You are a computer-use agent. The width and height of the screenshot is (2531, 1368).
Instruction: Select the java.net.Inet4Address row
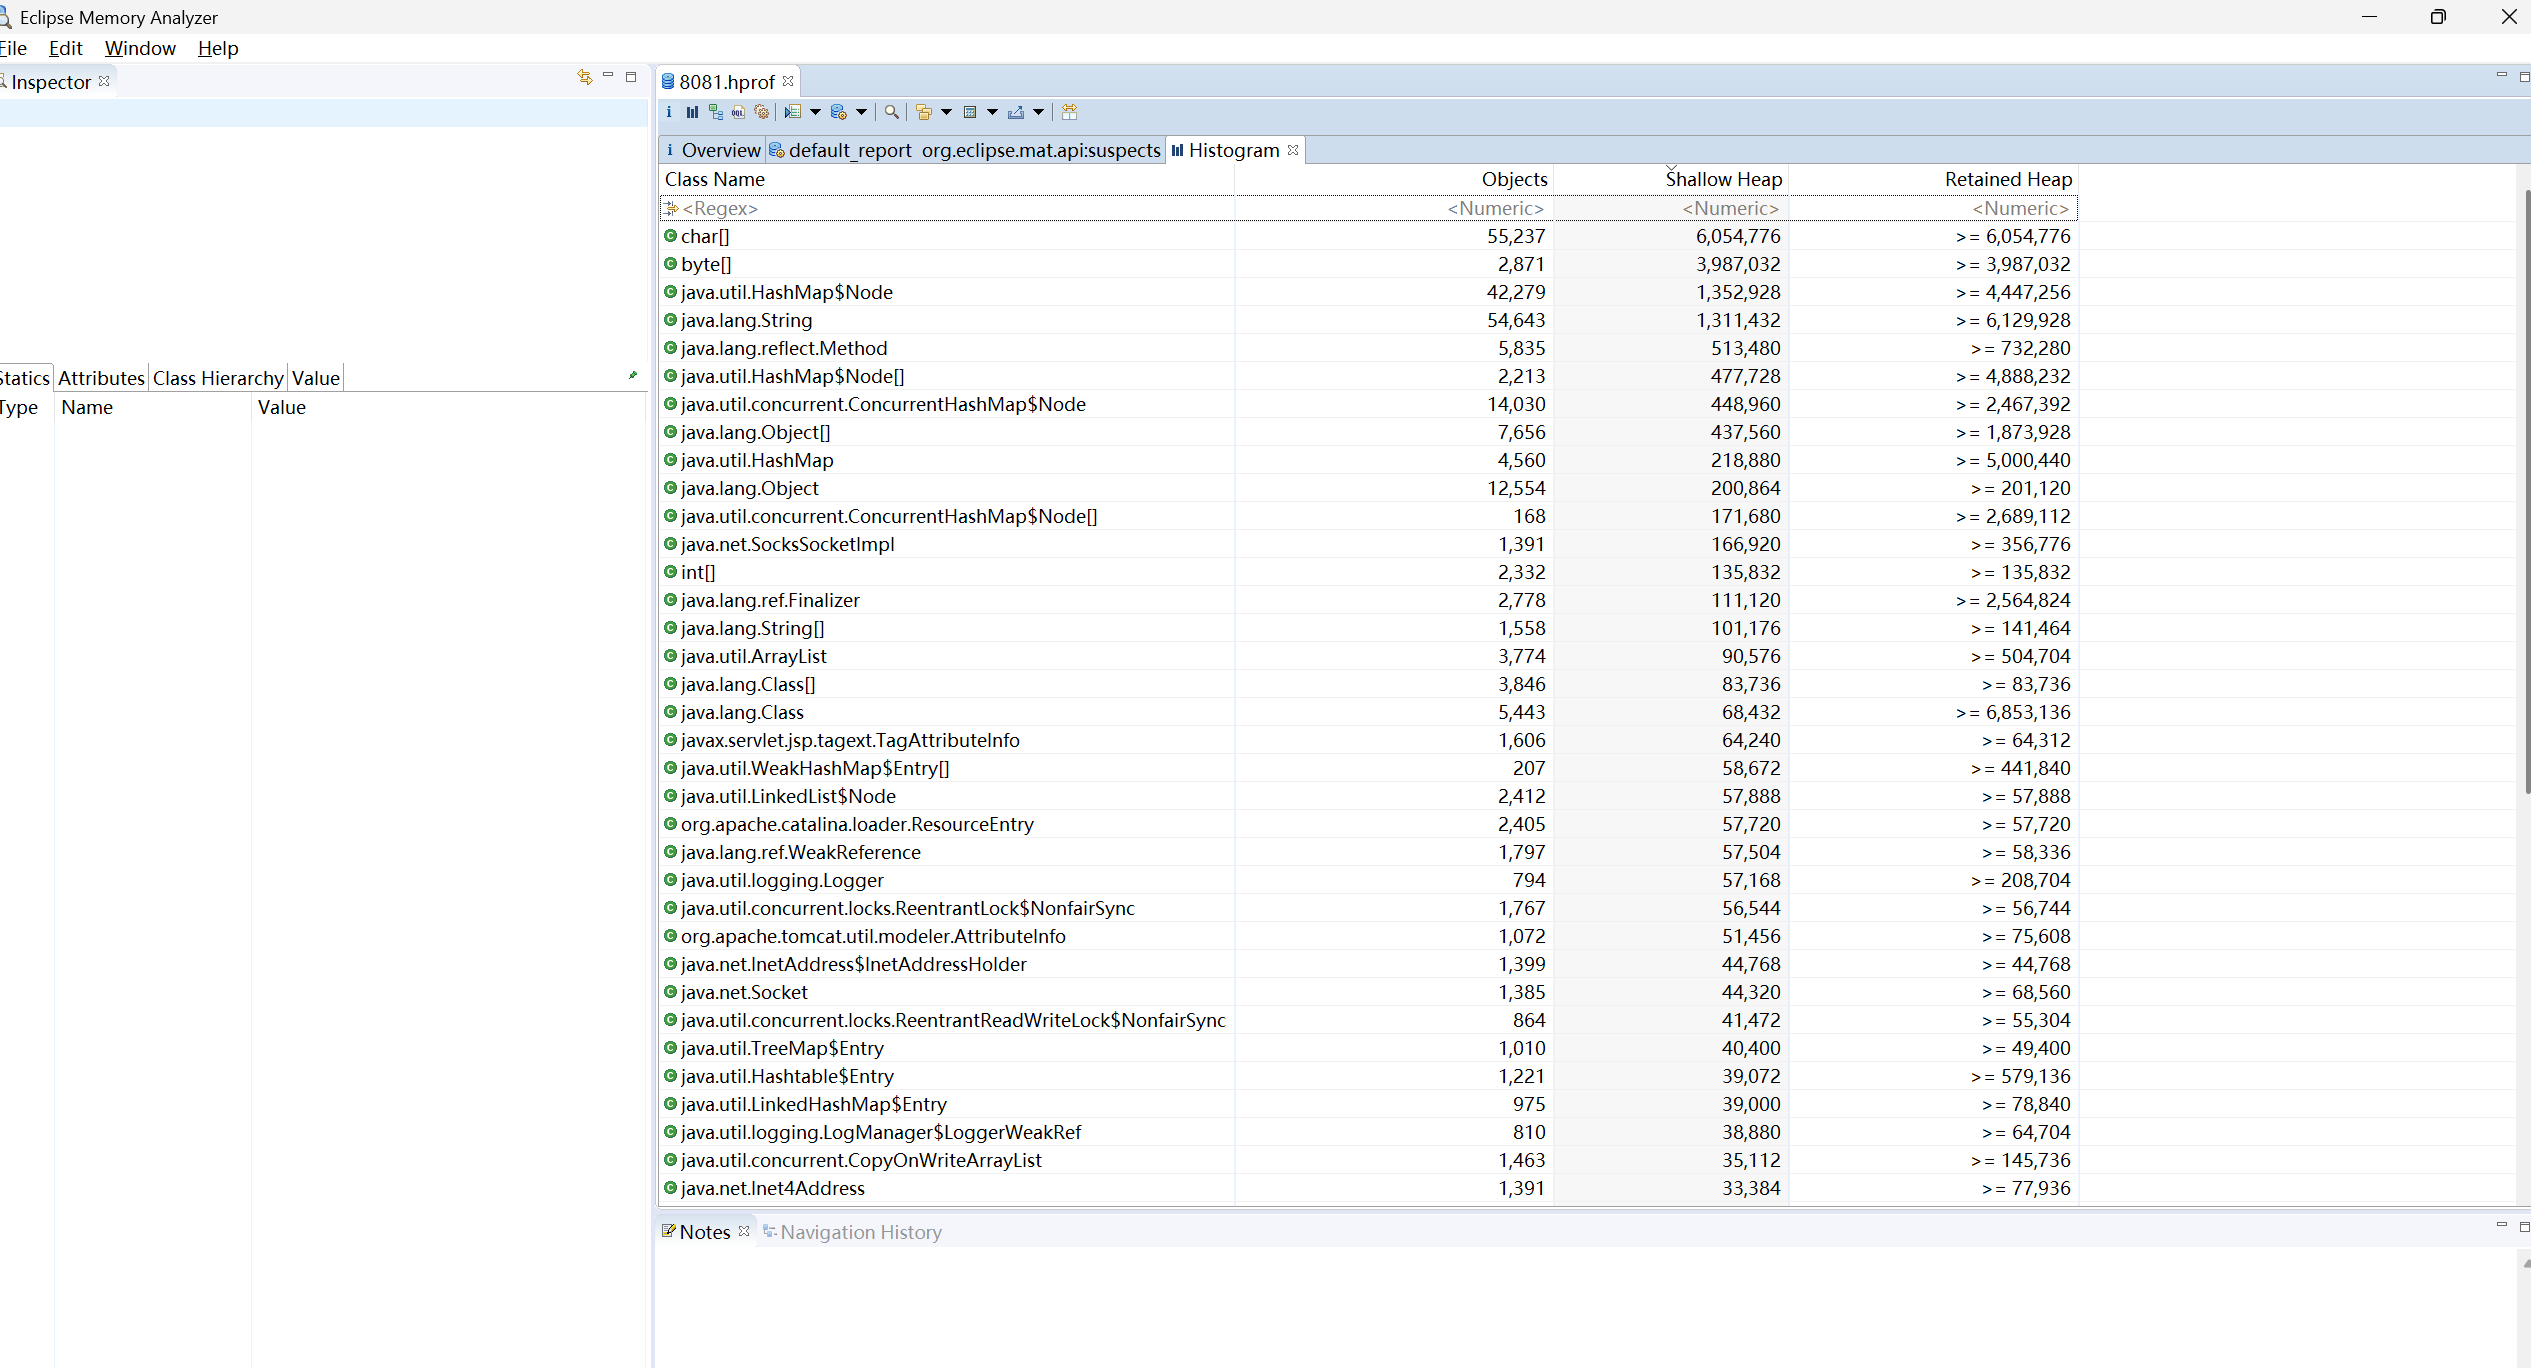tap(1368, 1188)
